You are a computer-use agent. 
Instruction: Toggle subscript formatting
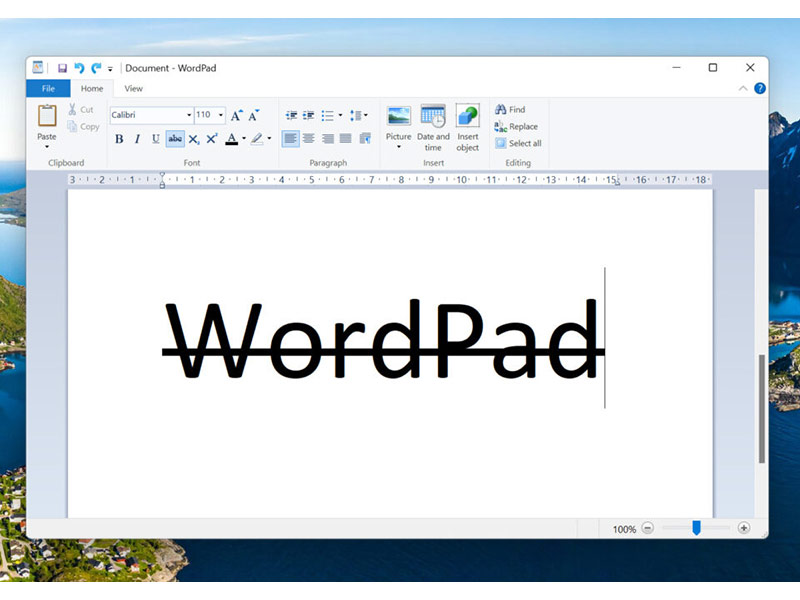click(194, 139)
